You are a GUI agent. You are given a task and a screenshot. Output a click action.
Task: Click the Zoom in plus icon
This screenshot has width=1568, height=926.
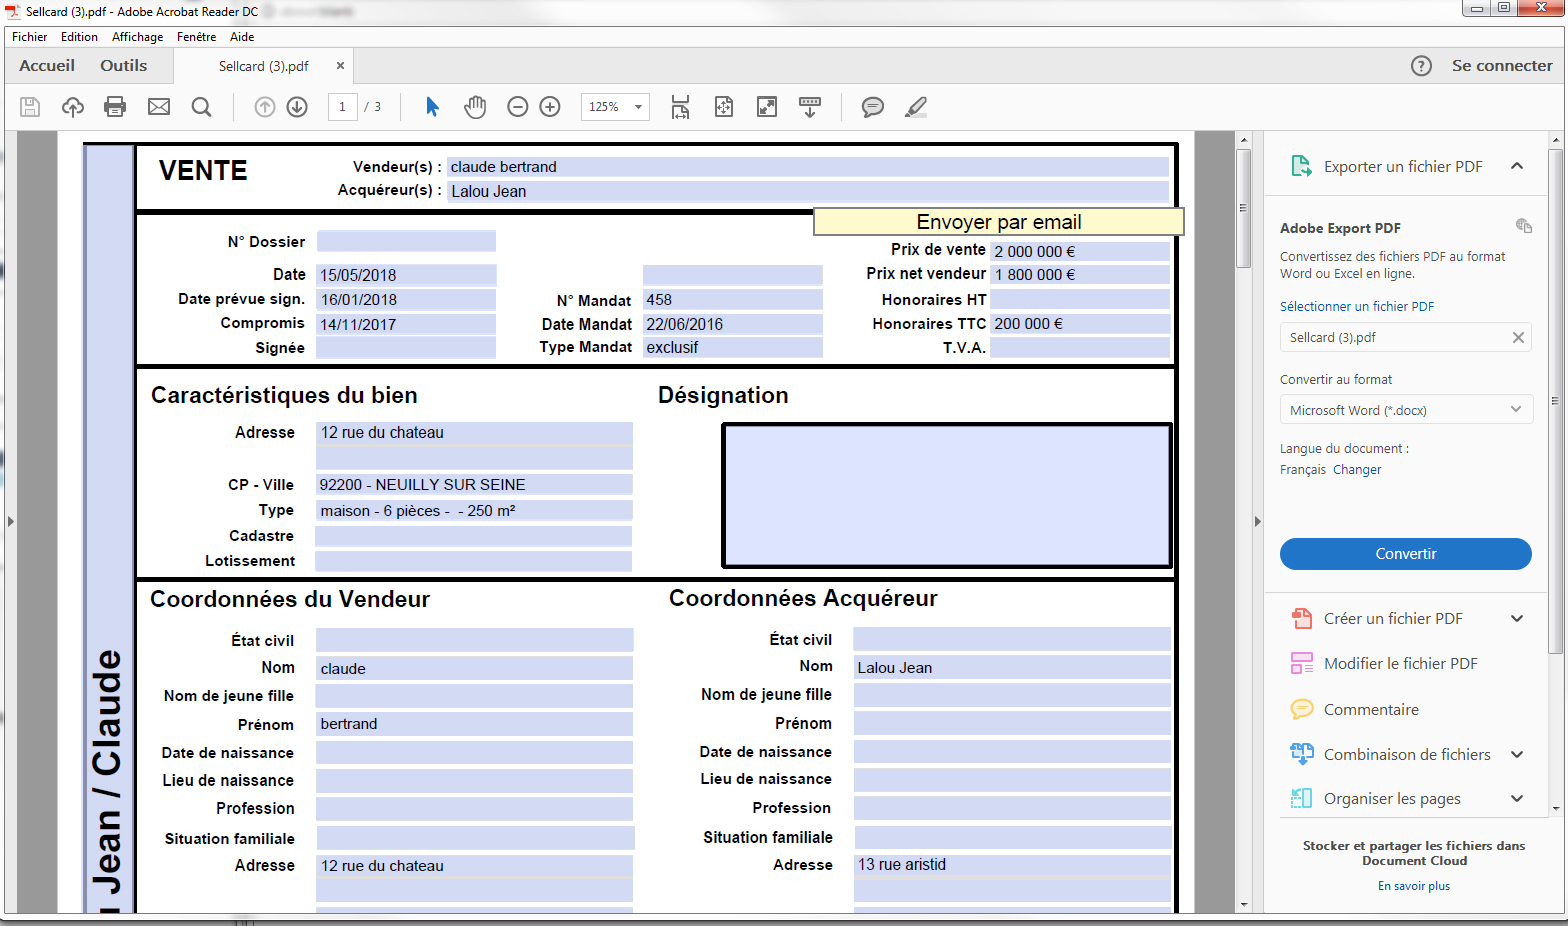click(550, 107)
